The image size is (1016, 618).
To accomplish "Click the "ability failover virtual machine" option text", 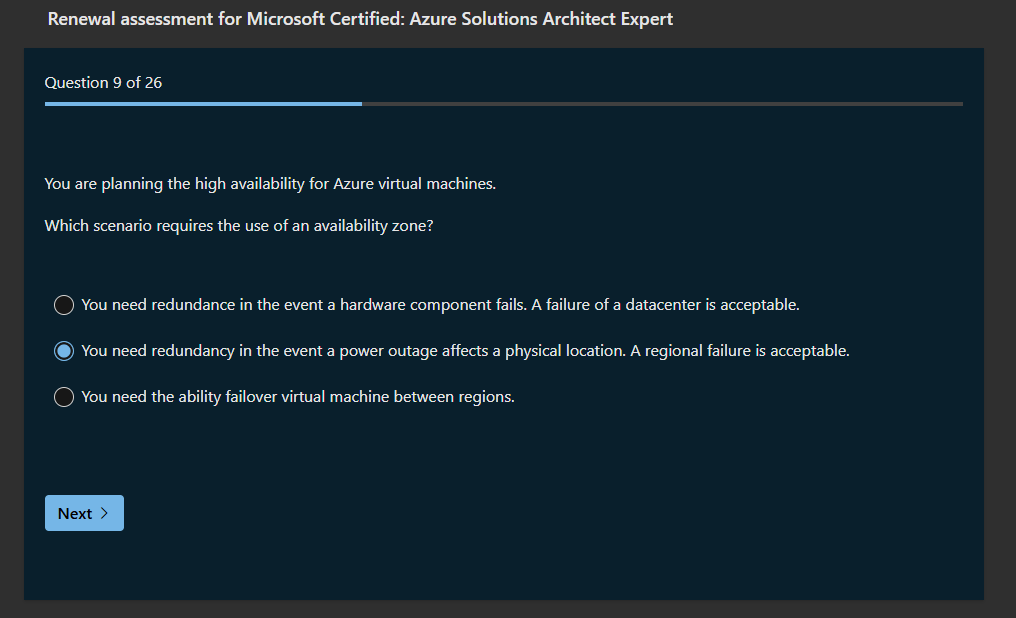I will pyautogui.click(x=298, y=397).
